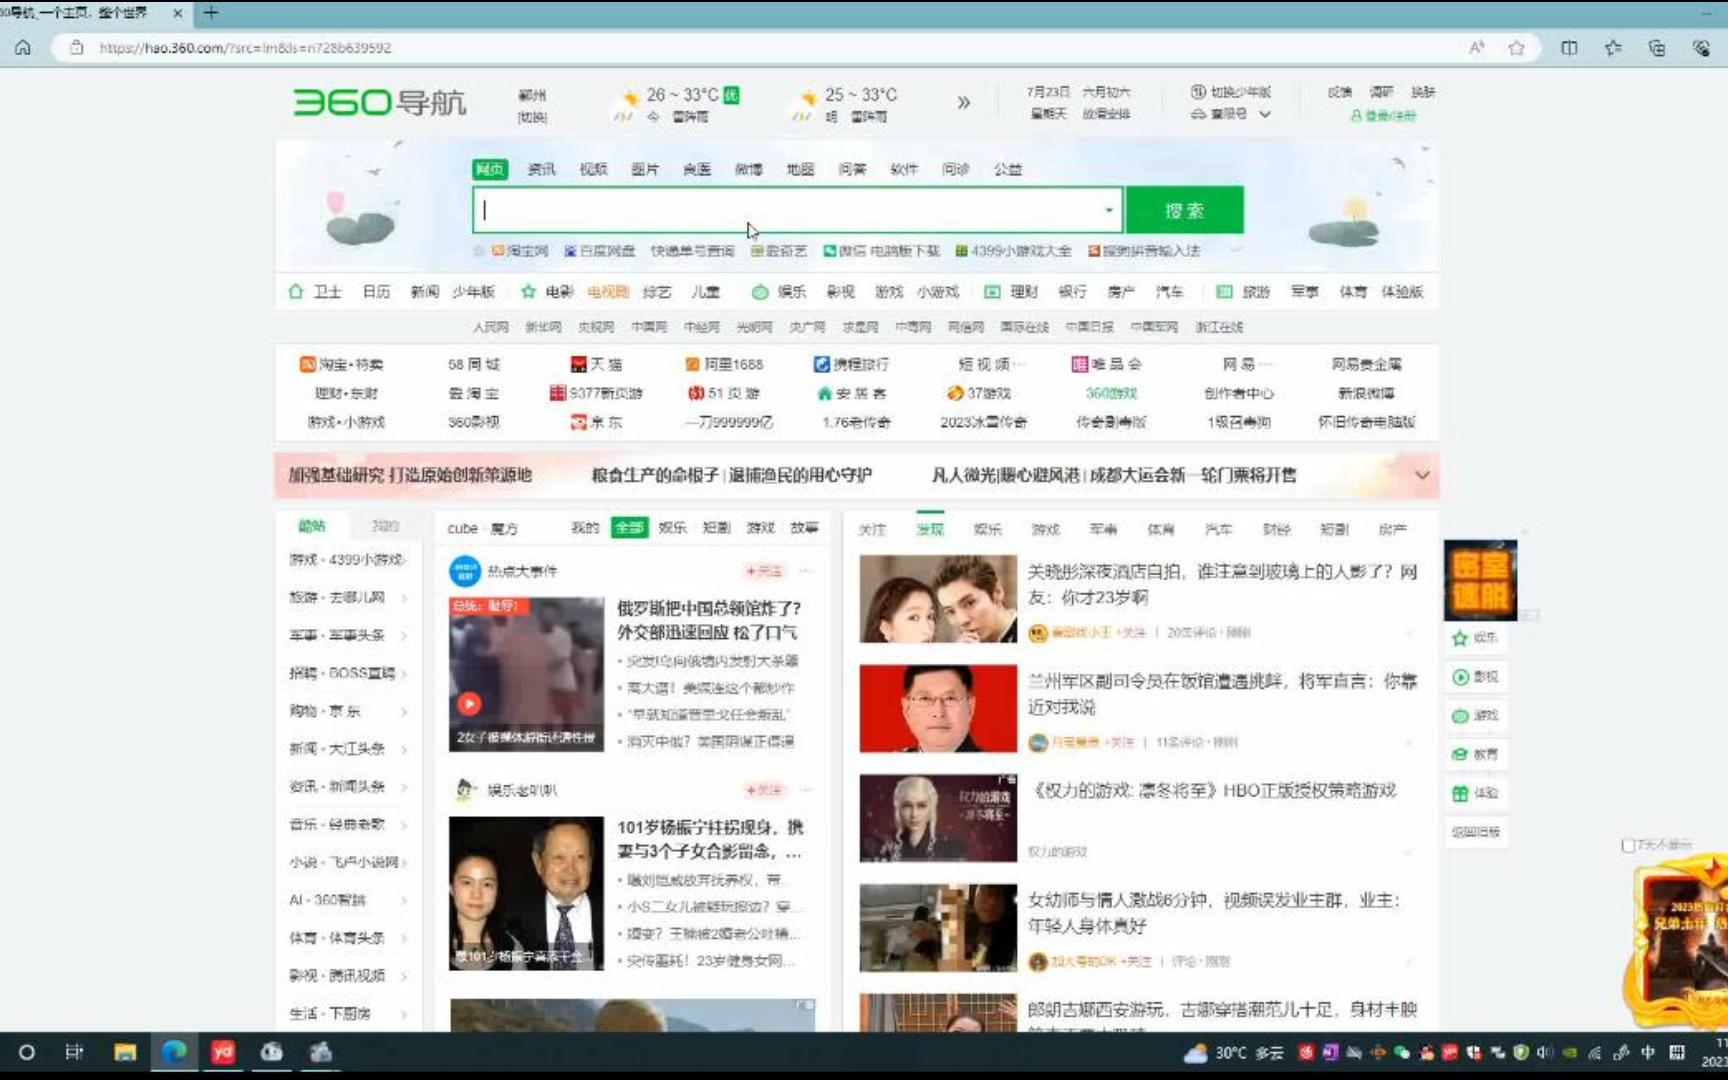This screenshot has width=1728, height=1080.
Task: Show more weather days with double arrow
Action: [x=963, y=102]
